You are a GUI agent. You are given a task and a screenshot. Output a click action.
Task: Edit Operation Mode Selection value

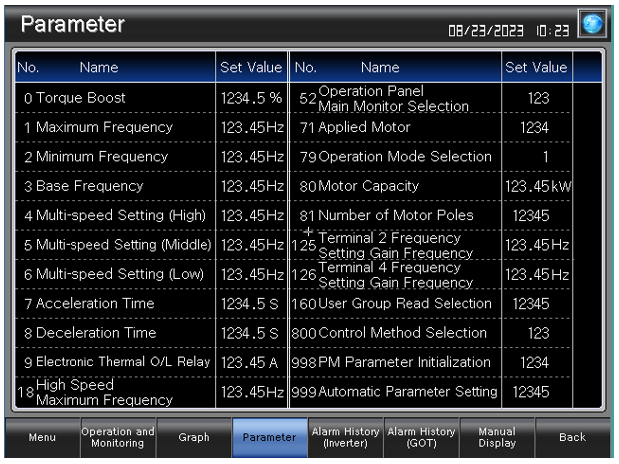[x=537, y=157]
